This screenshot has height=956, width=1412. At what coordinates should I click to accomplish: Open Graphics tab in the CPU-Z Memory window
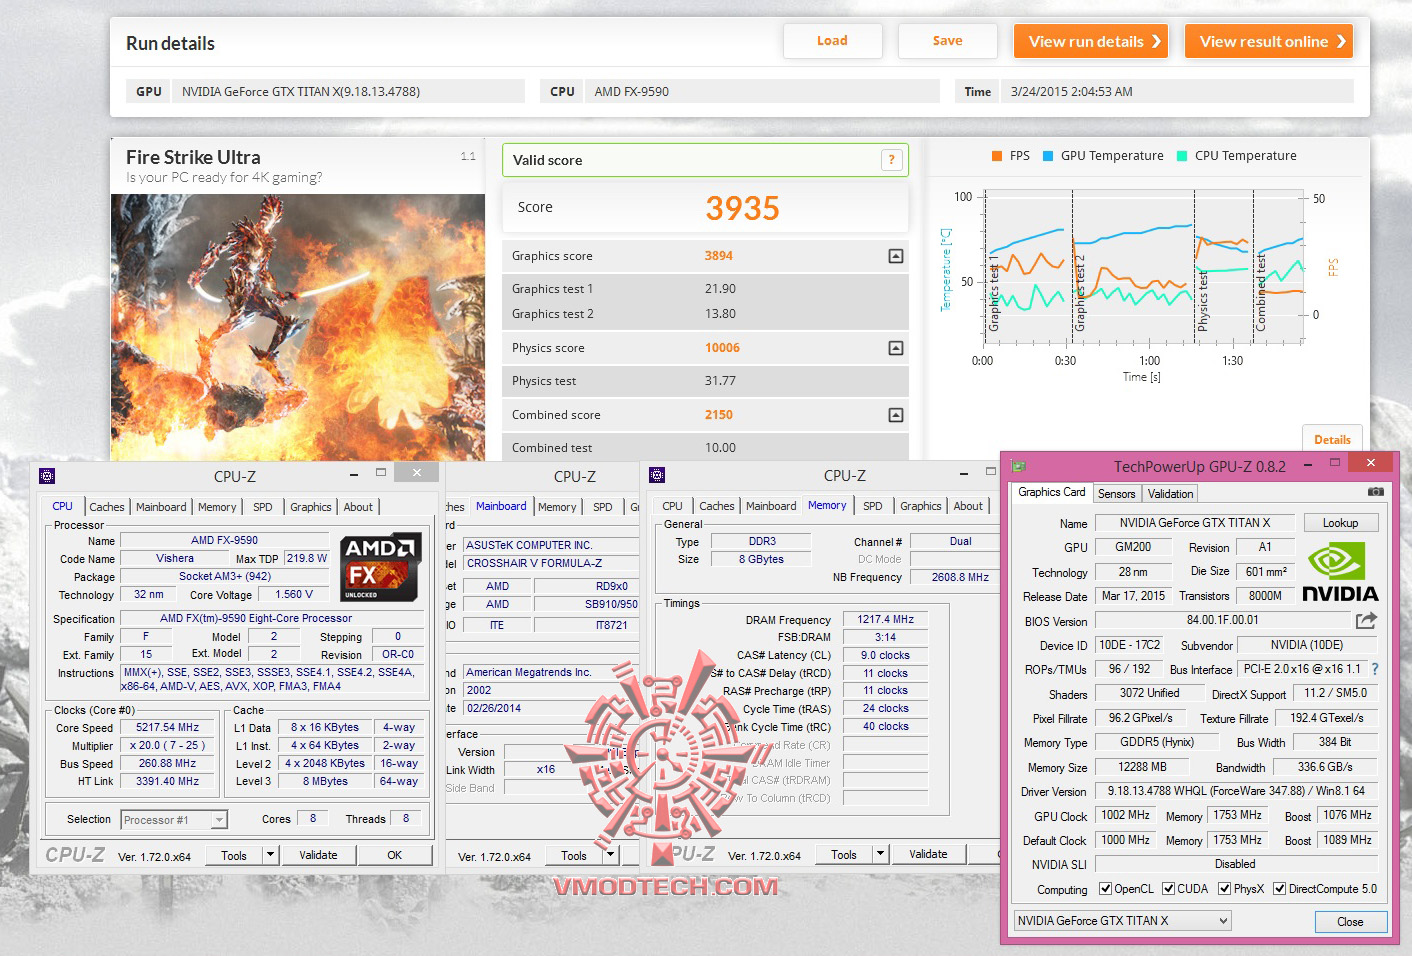pos(920,506)
